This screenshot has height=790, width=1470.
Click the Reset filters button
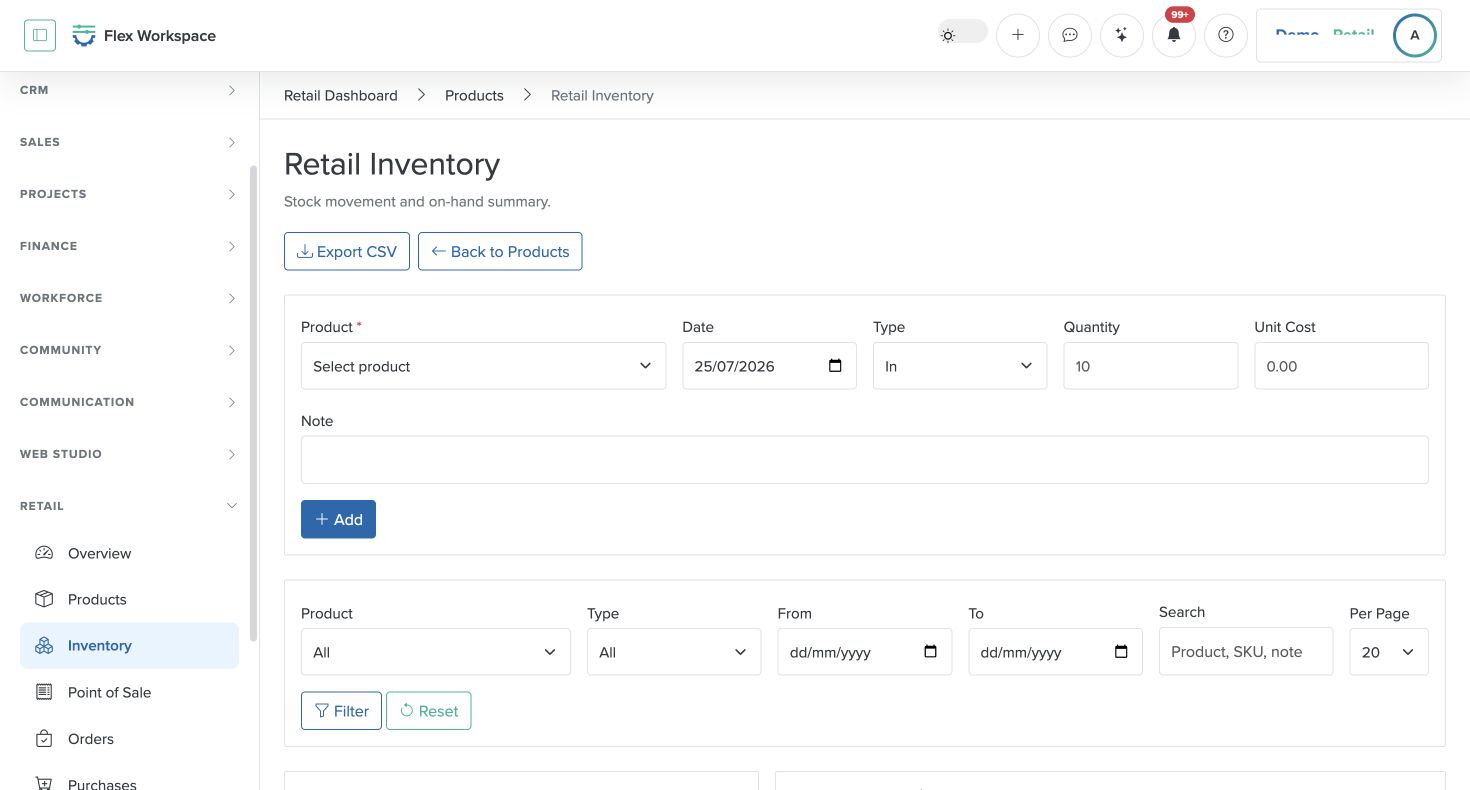point(429,711)
